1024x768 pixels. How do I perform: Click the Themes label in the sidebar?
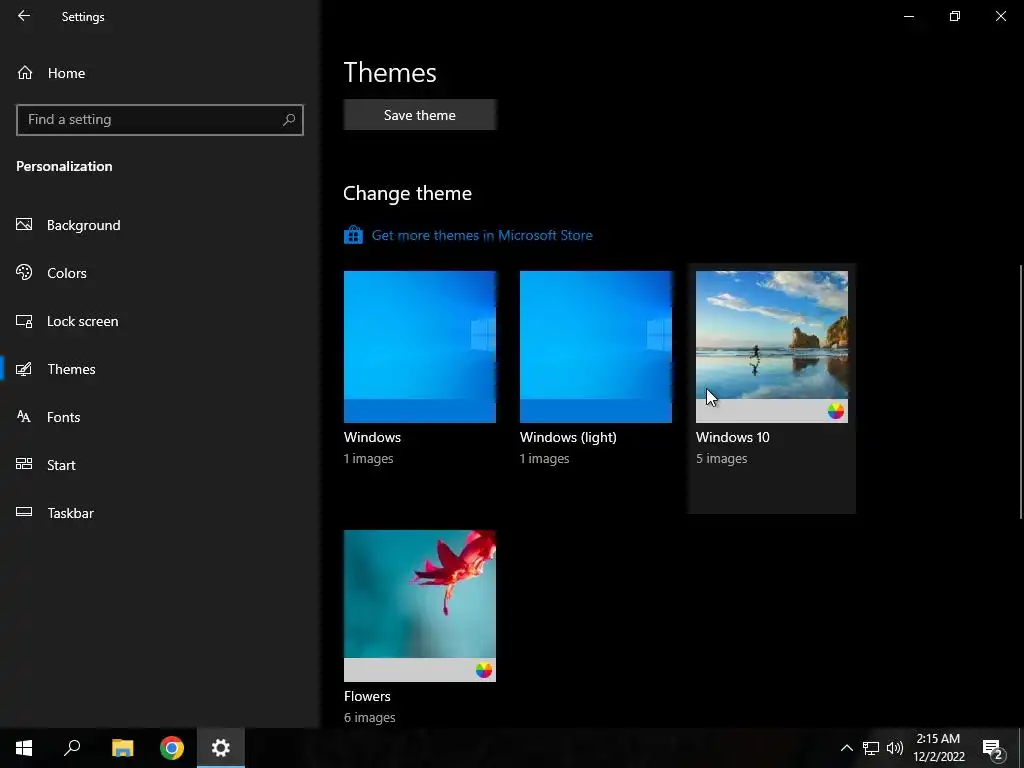(71, 369)
